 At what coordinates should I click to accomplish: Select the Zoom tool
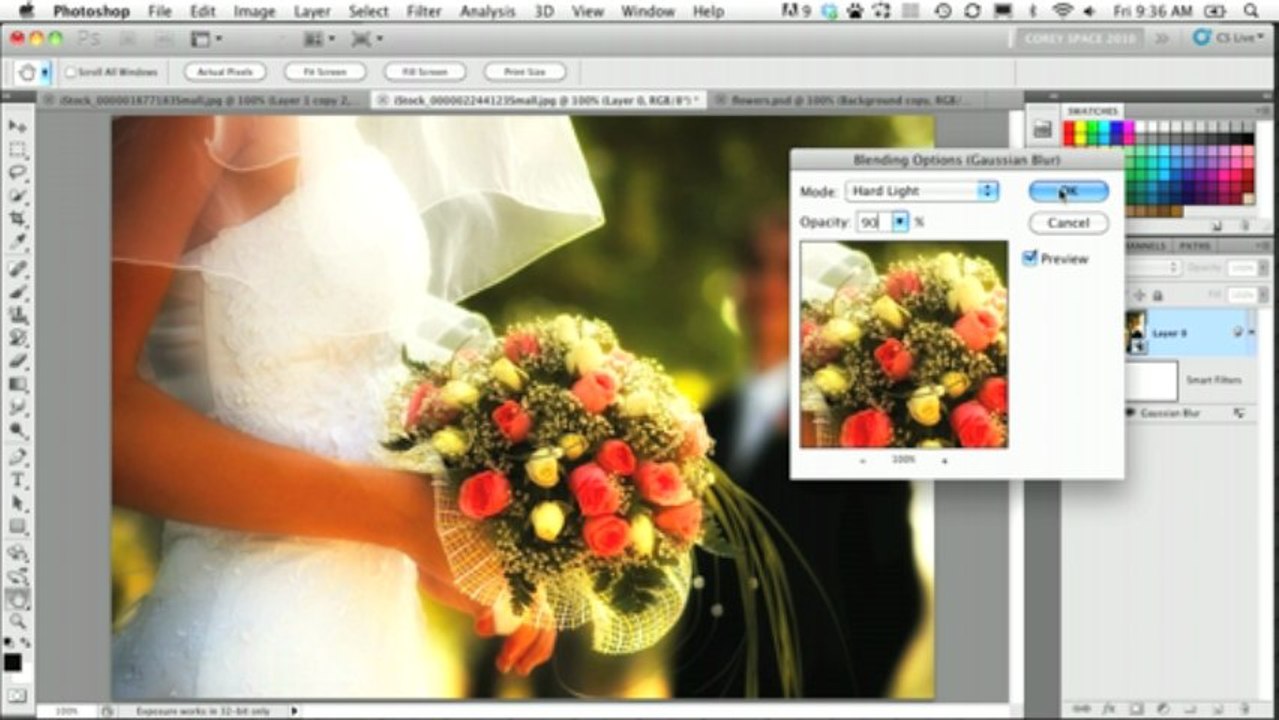pos(17,621)
